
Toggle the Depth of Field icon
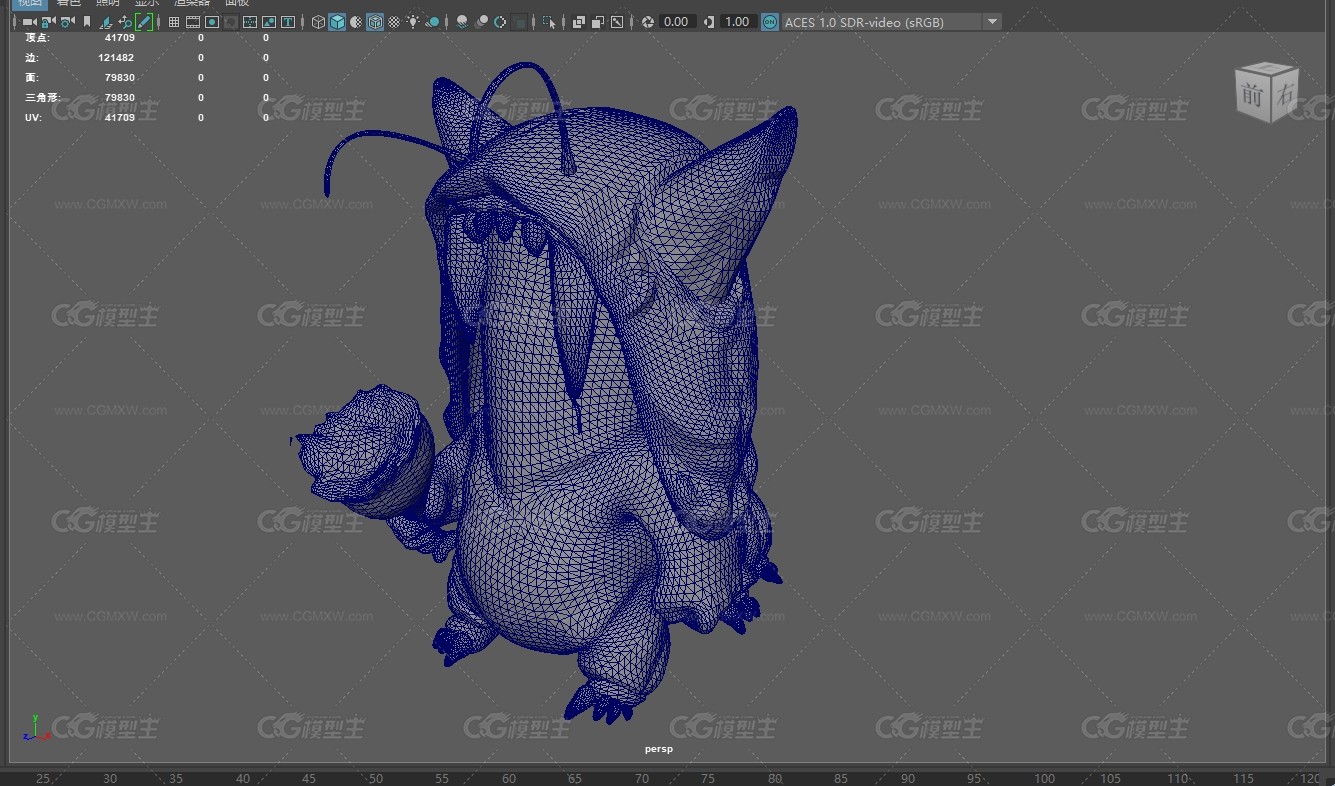point(520,21)
